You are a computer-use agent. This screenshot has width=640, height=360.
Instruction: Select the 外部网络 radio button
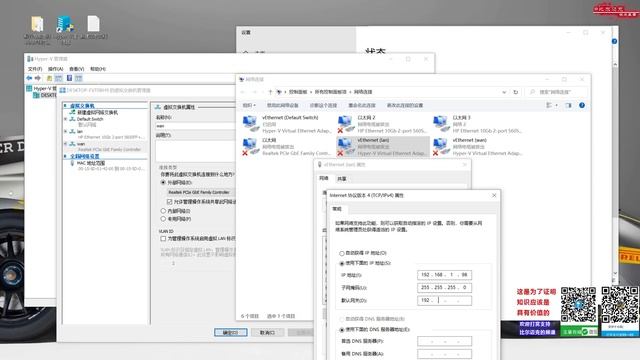(x=163, y=182)
